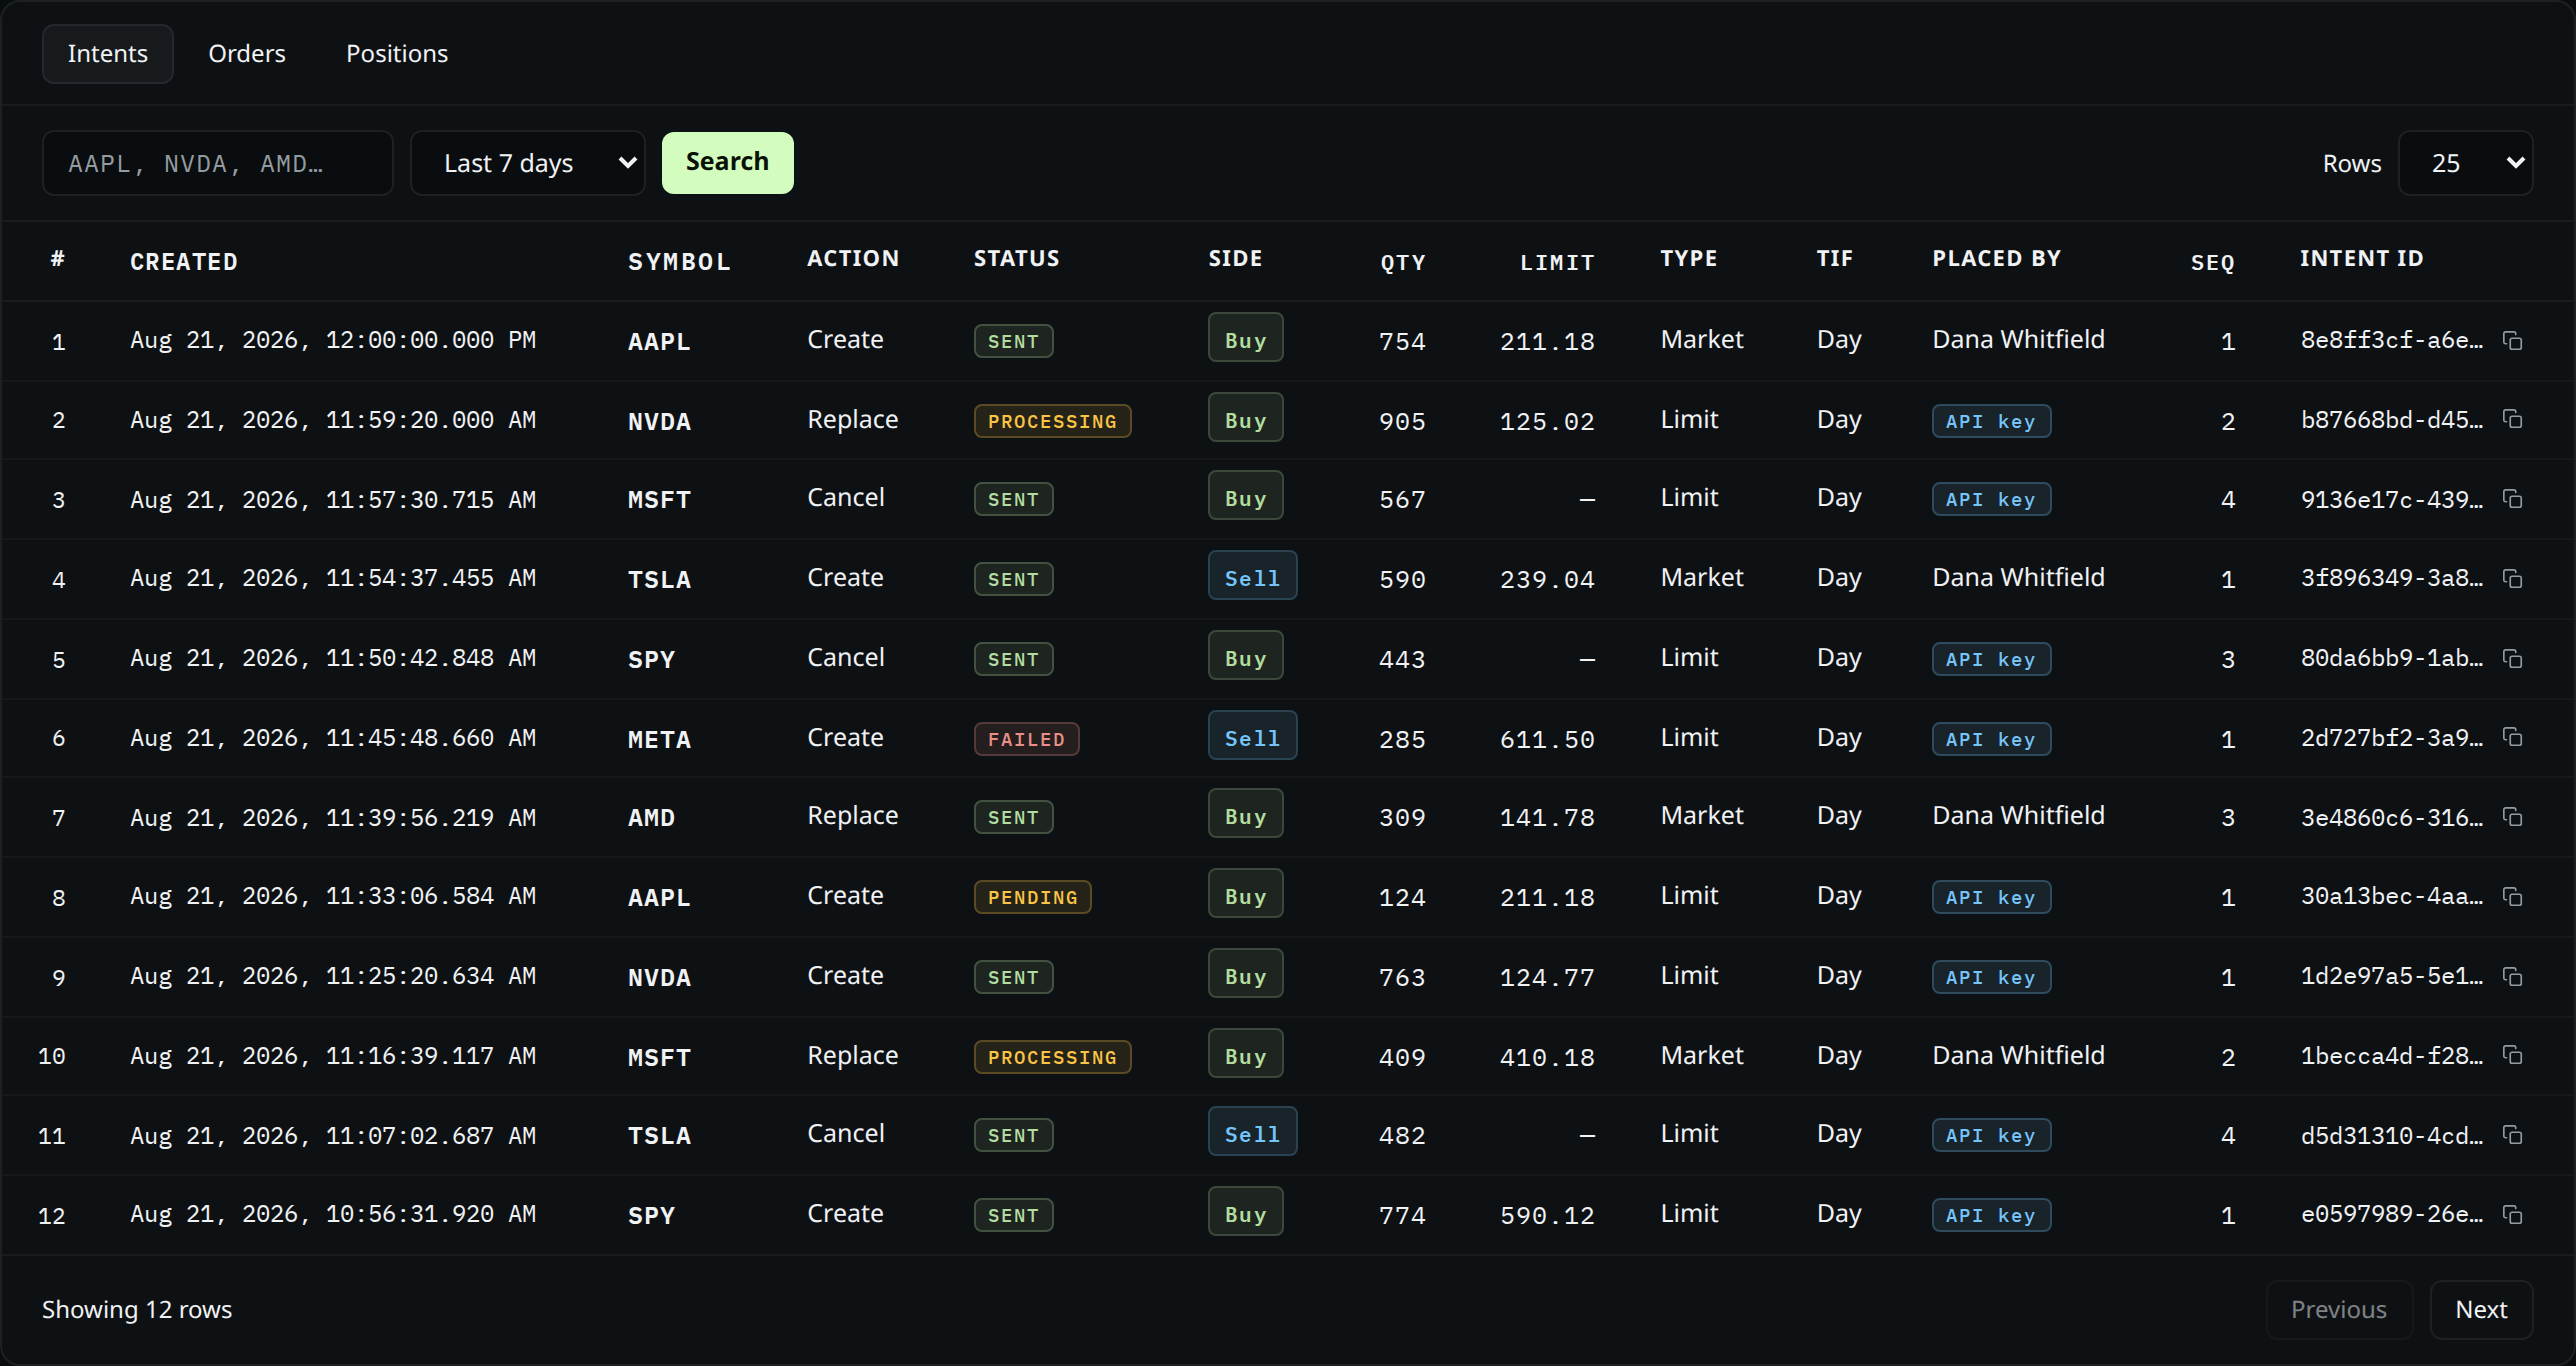Image resolution: width=2576 pixels, height=1366 pixels.
Task: Copy intent ID 2d727bf2-3a9…
Action: point(2512,737)
